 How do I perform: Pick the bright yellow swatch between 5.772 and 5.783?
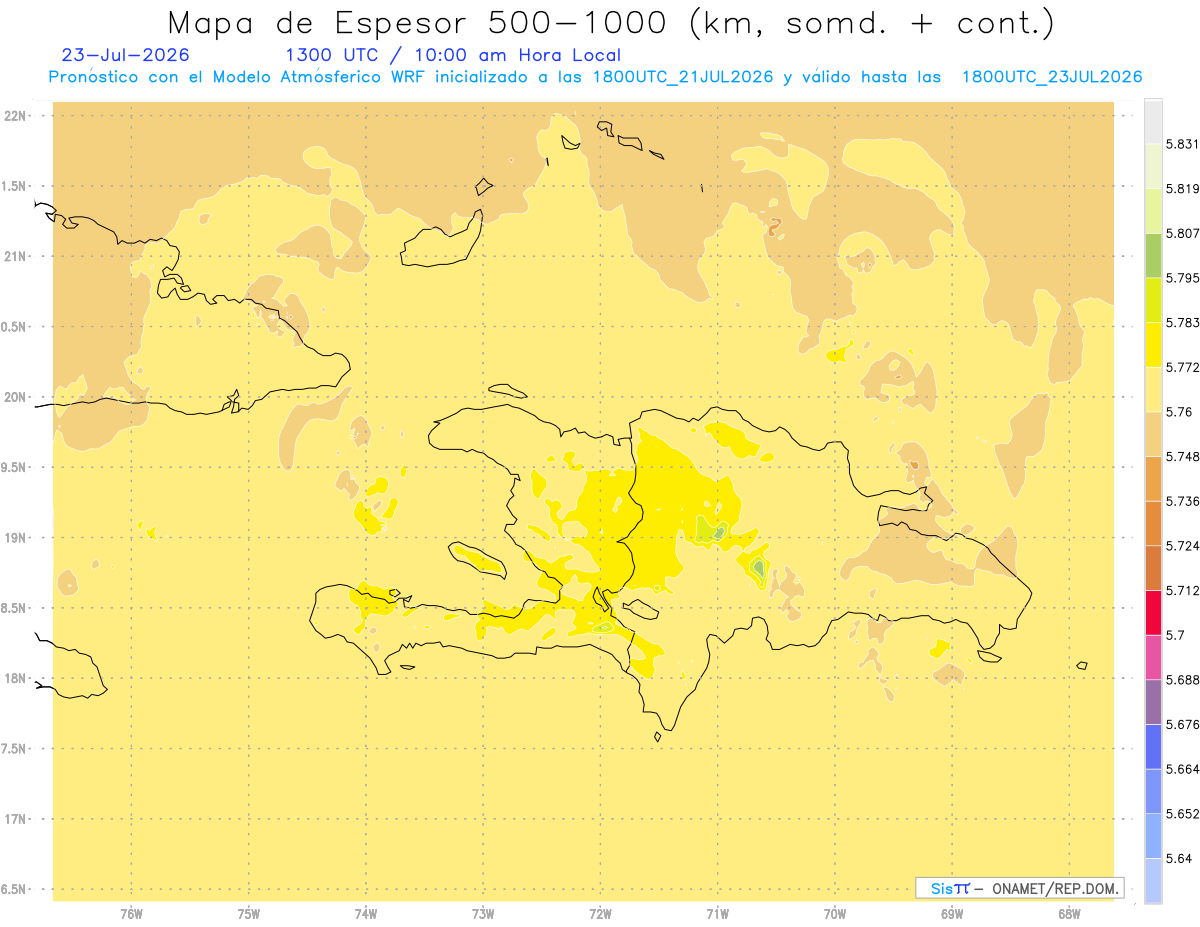pos(1153,344)
